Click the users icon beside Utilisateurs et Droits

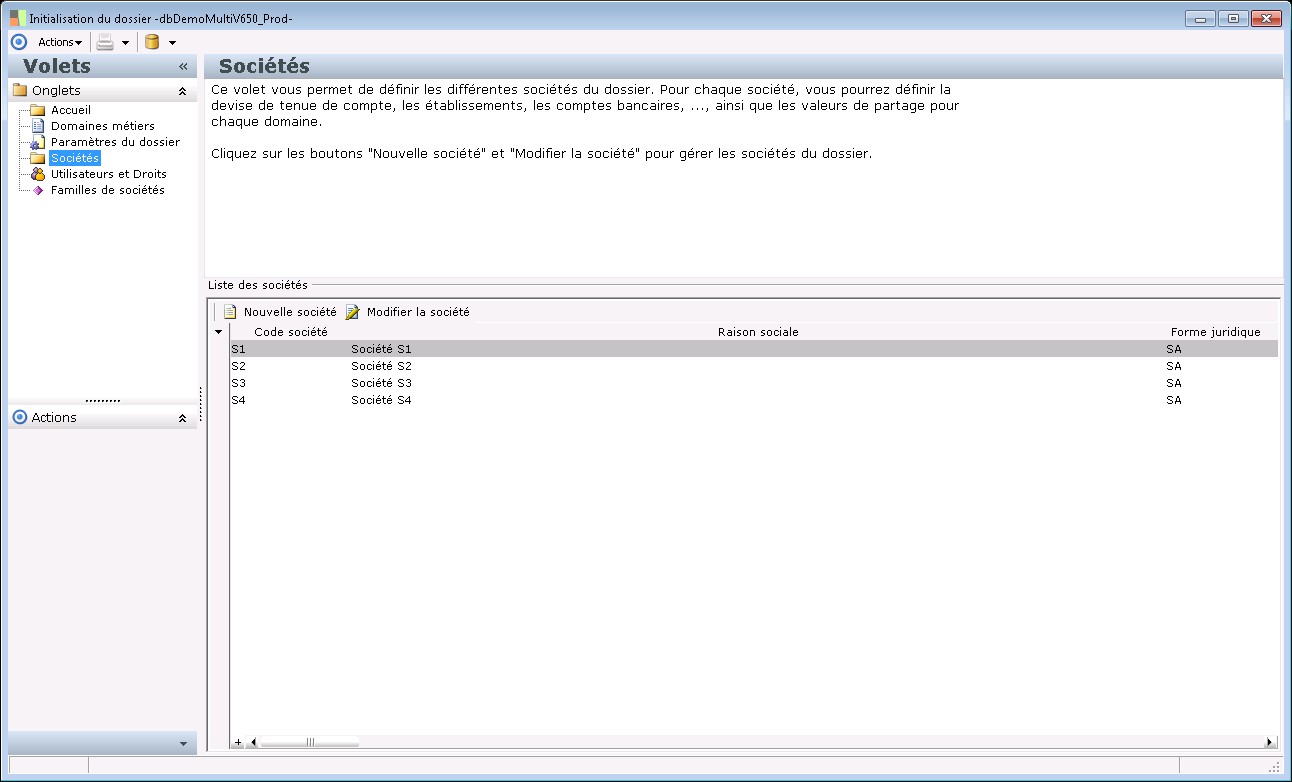pyautogui.click(x=38, y=174)
